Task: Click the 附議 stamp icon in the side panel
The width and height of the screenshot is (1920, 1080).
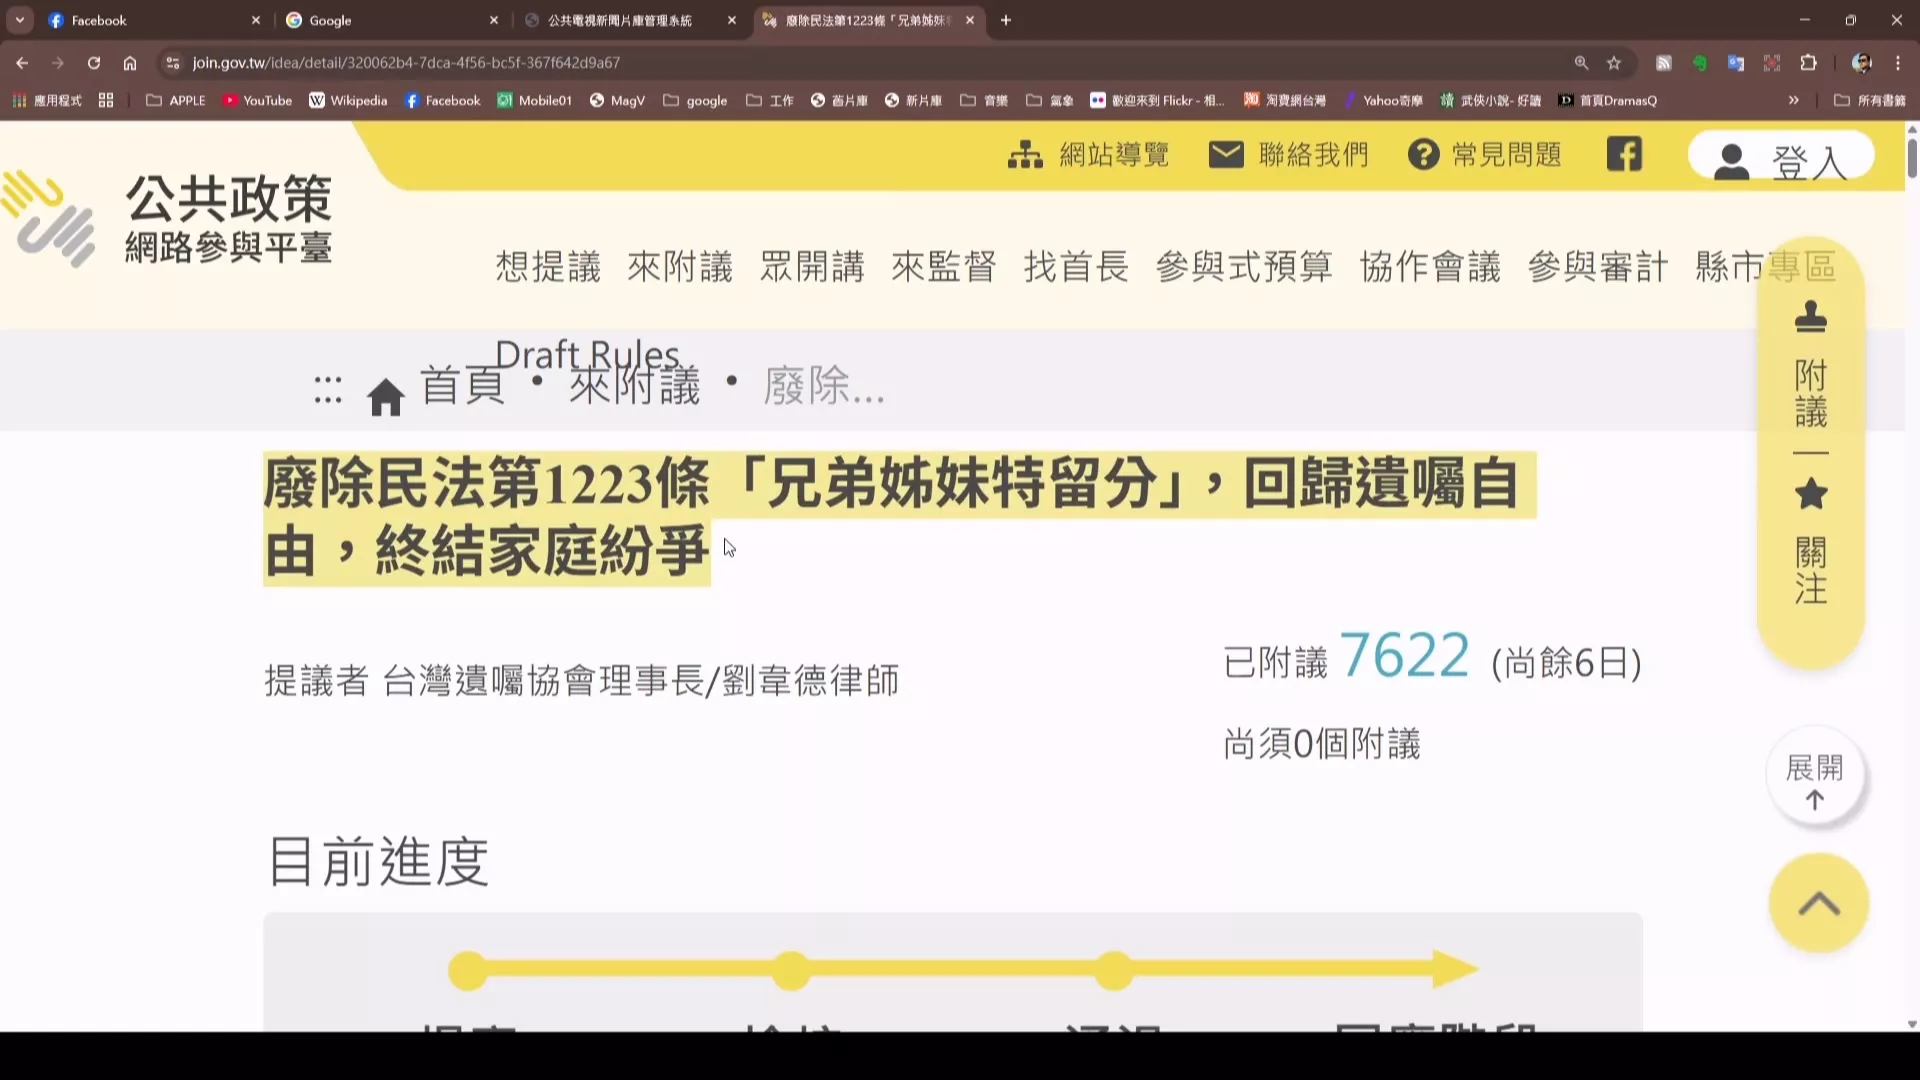Action: (x=1810, y=318)
